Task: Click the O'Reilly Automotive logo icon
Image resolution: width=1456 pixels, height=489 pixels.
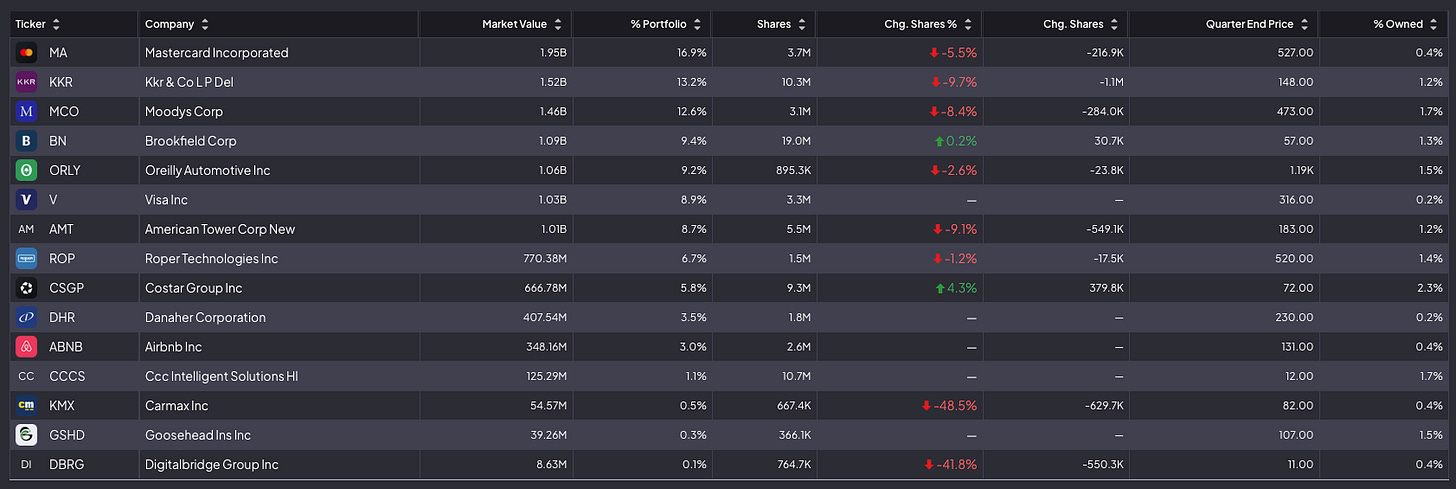Action: [27, 170]
